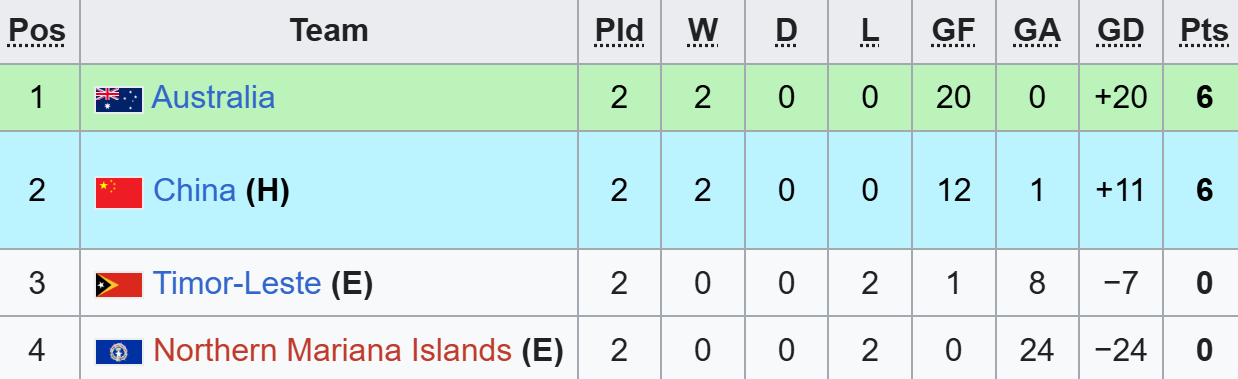Open the Timor-Leste team link
The width and height of the screenshot is (1238, 379).
click(237, 283)
